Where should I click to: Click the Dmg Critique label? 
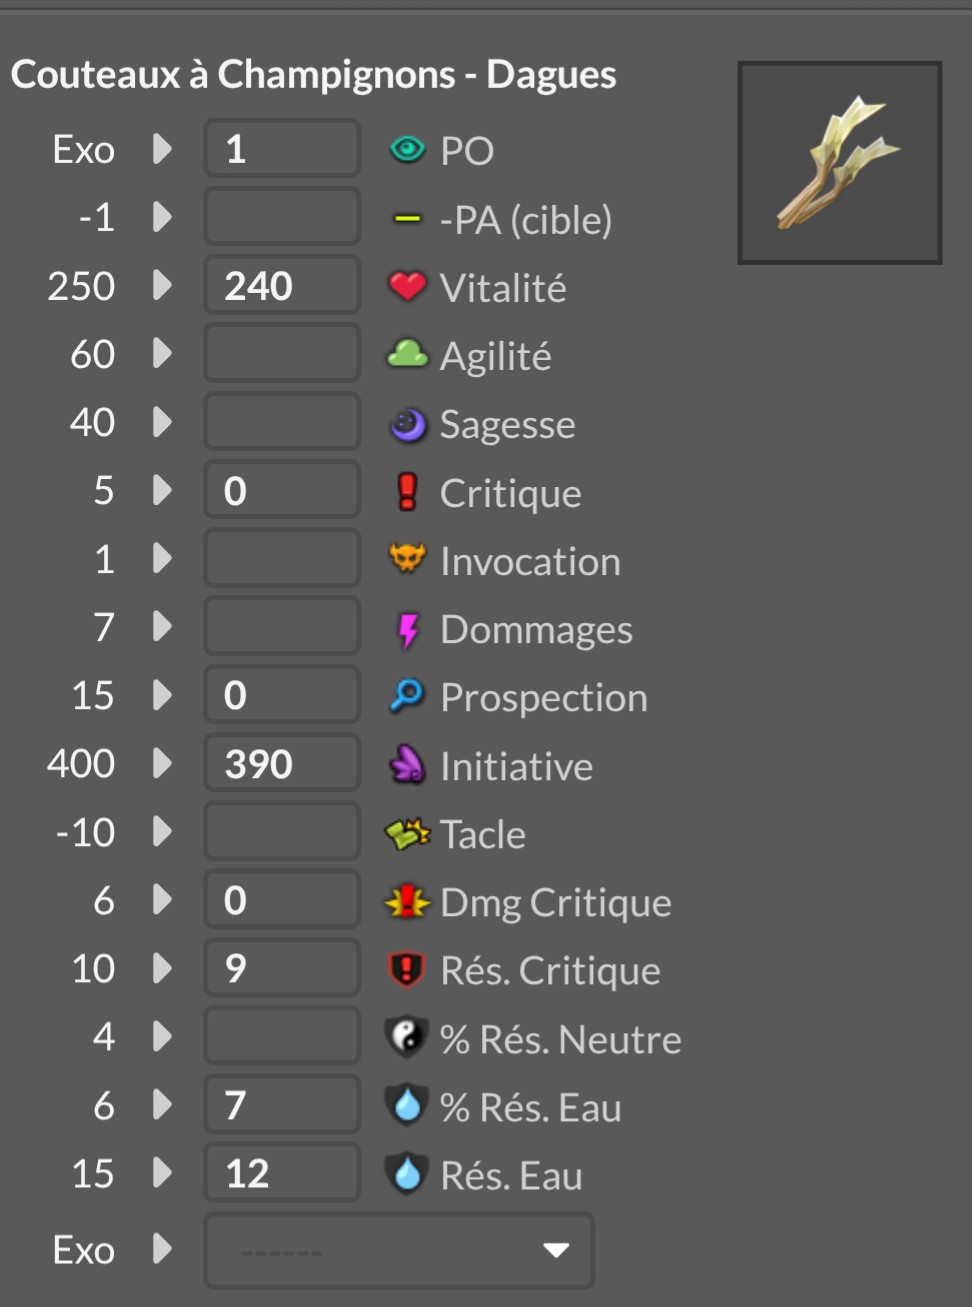pyautogui.click(x=556, y=903)
